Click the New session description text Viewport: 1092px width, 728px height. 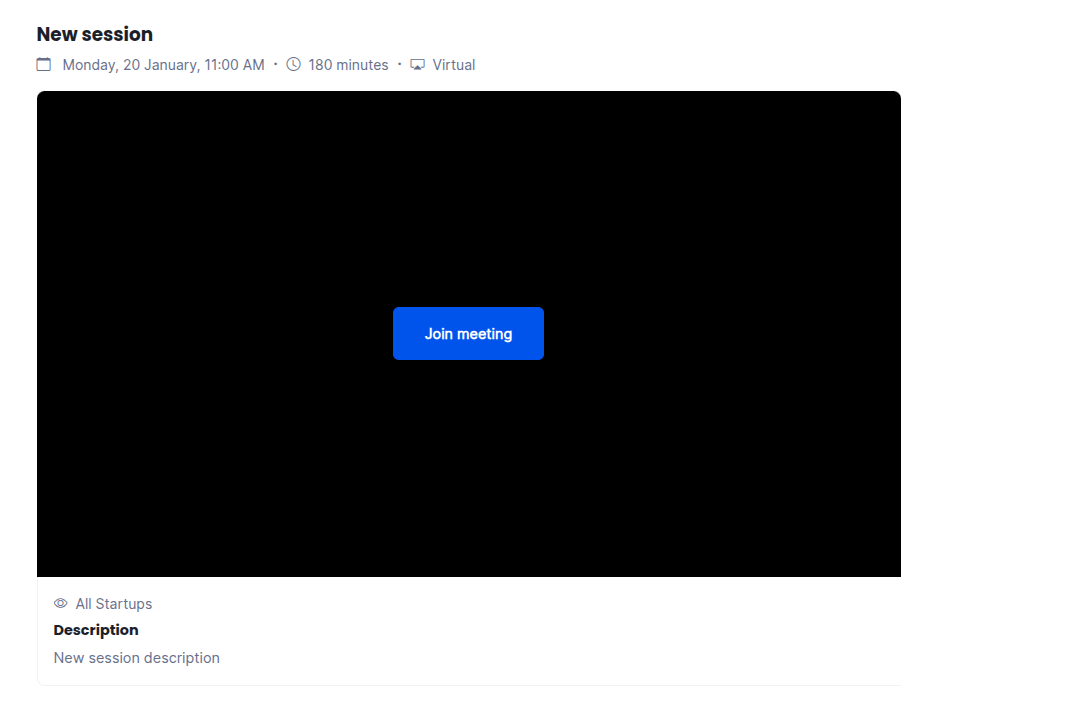tap(136, 658)
